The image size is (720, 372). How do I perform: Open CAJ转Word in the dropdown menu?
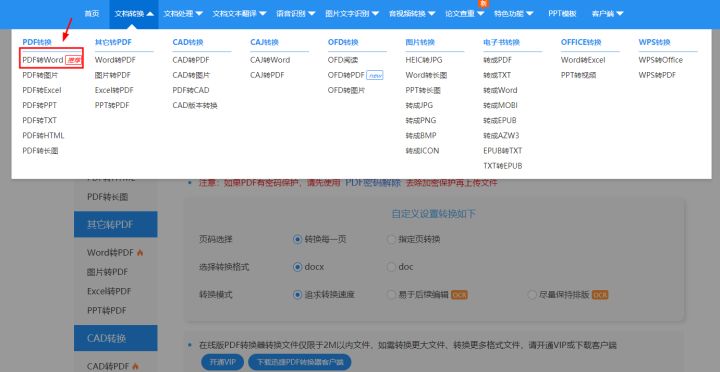click(x=270, y=60)
